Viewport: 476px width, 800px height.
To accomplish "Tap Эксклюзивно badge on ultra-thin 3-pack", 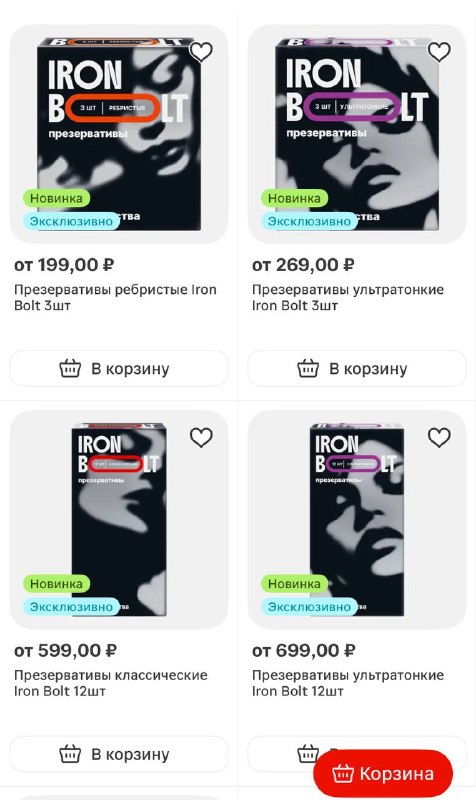I will pyautogui.click(x=309, y=221).
